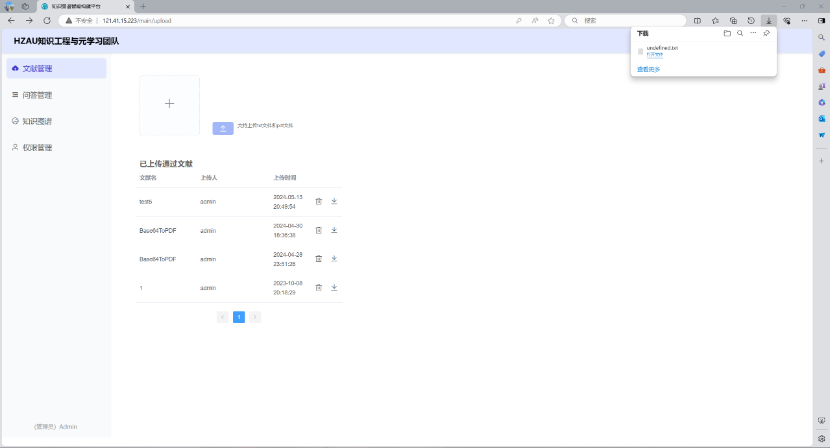Image resolution: width=830 pixels, height=448 pixels.
Task: Click the browser address bar
Action: click(300, 20)
